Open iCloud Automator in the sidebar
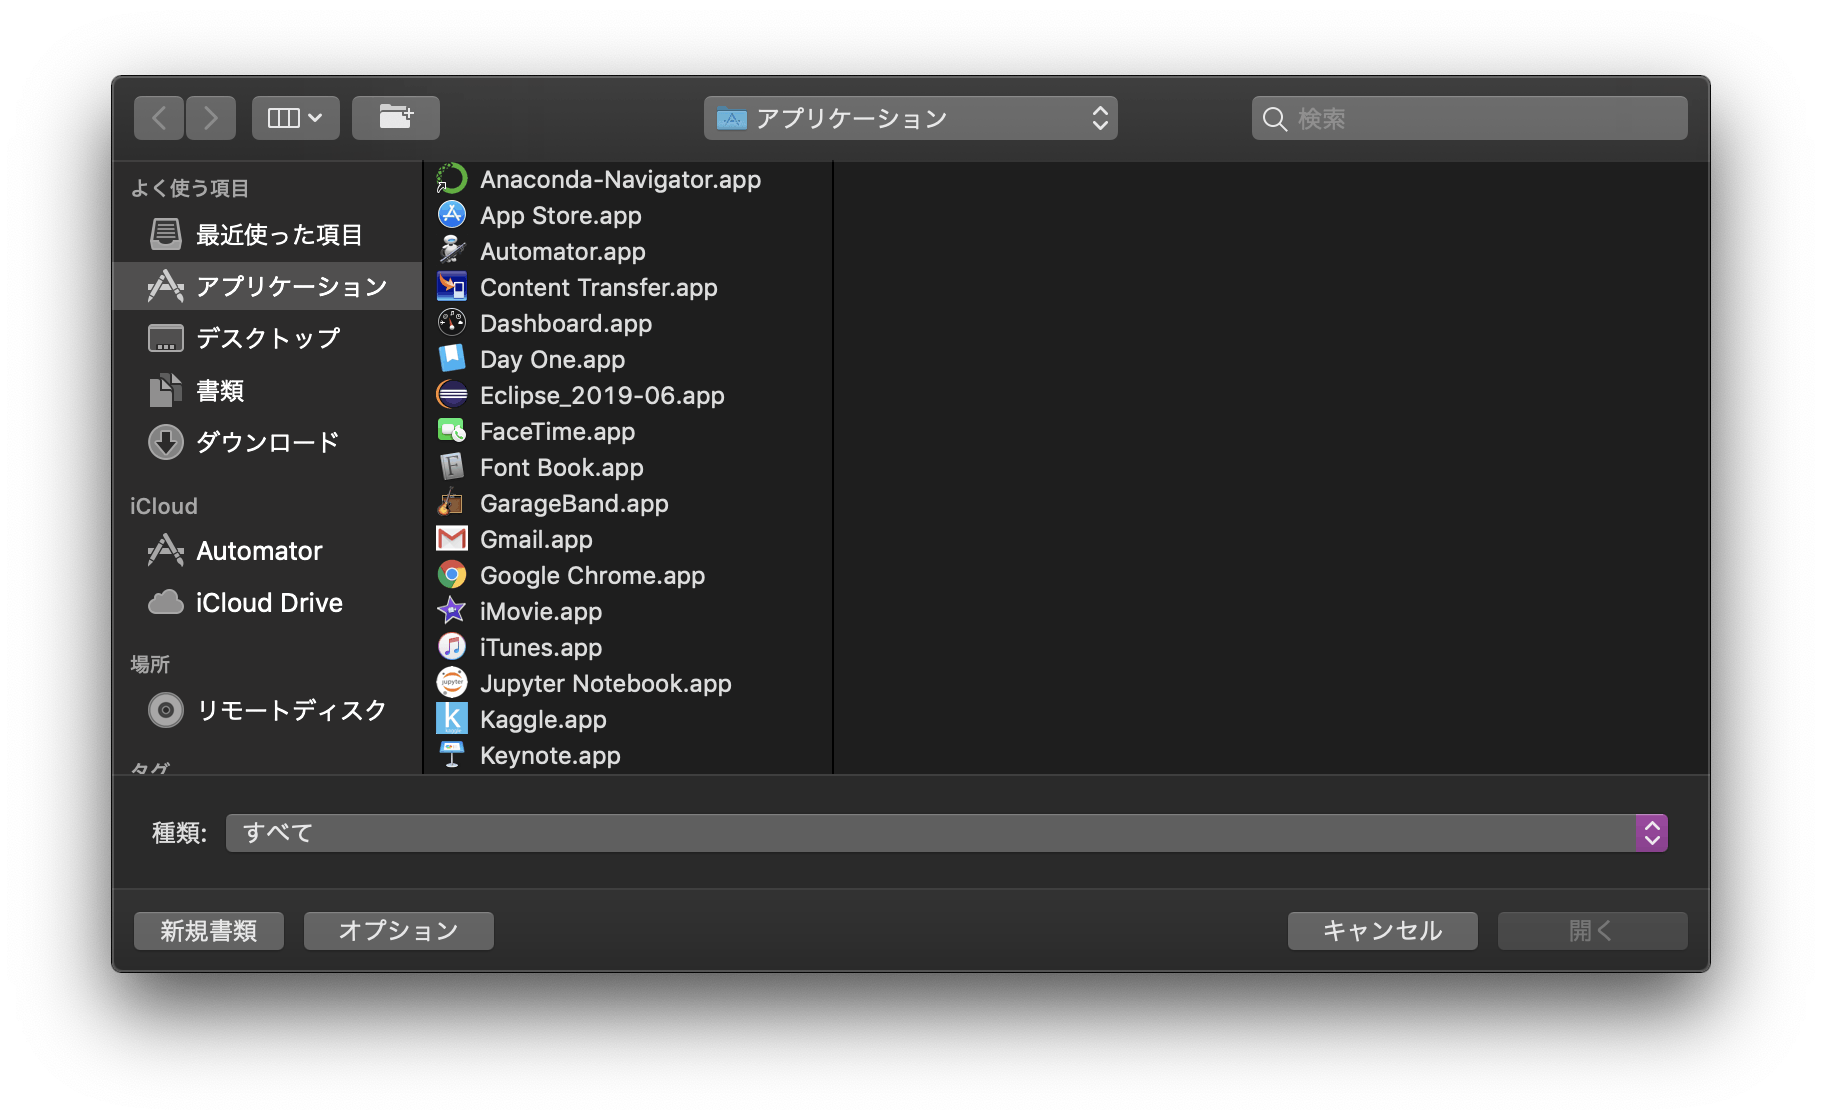 pyautogui.click(x=267, y=551)
